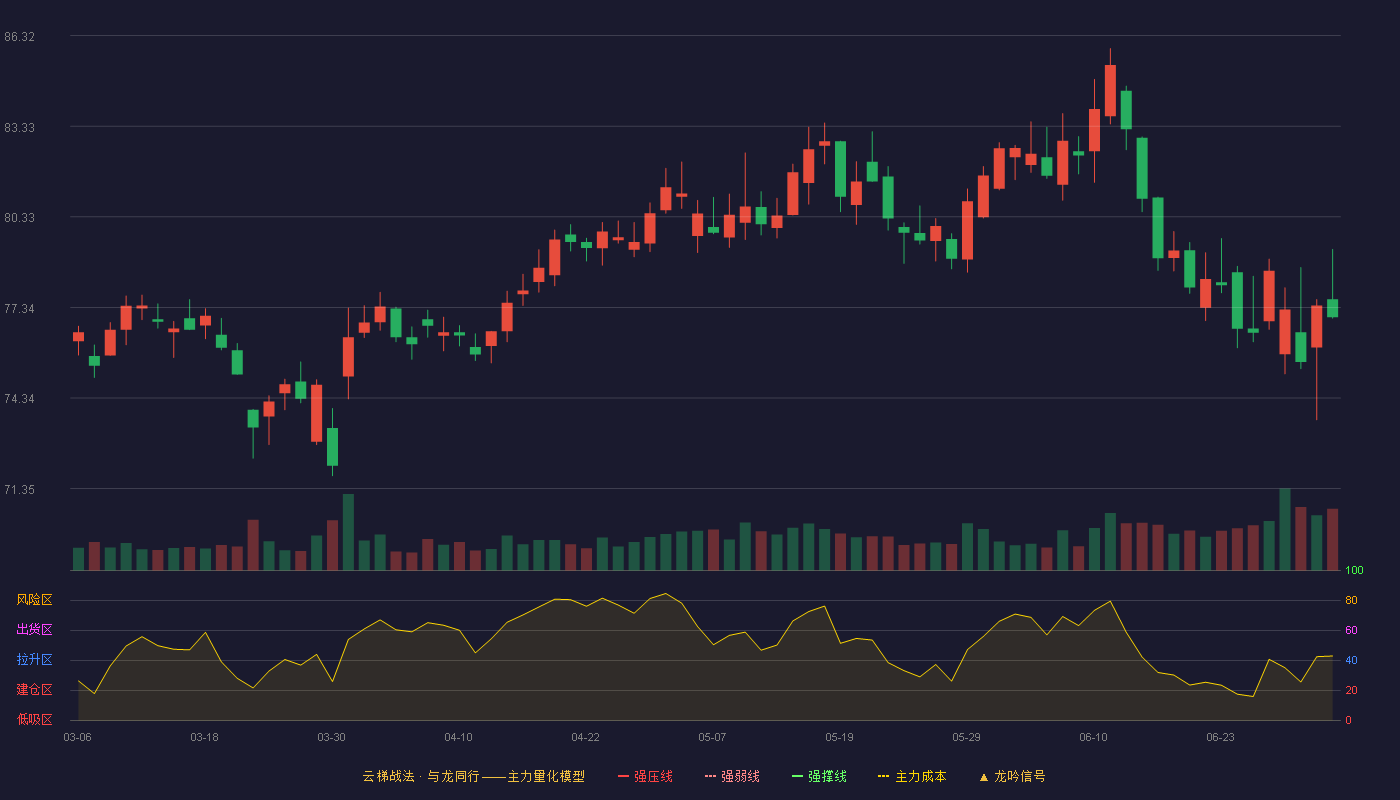The image size is (1400, 800).
Task: Click the red 20 indicator scale value
Action: 1351,691
